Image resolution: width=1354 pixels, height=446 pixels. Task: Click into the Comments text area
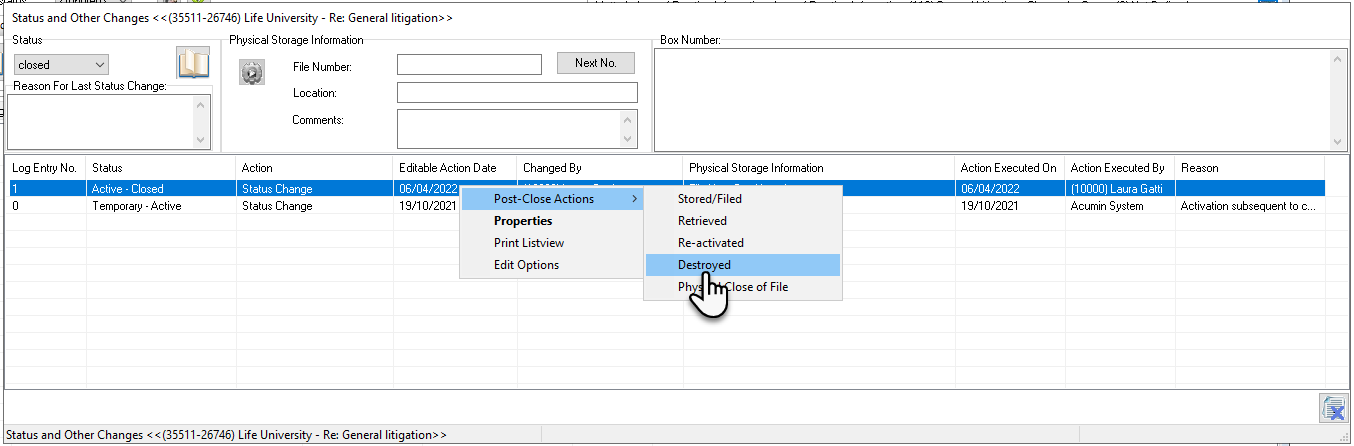click(x=509, y=129)
